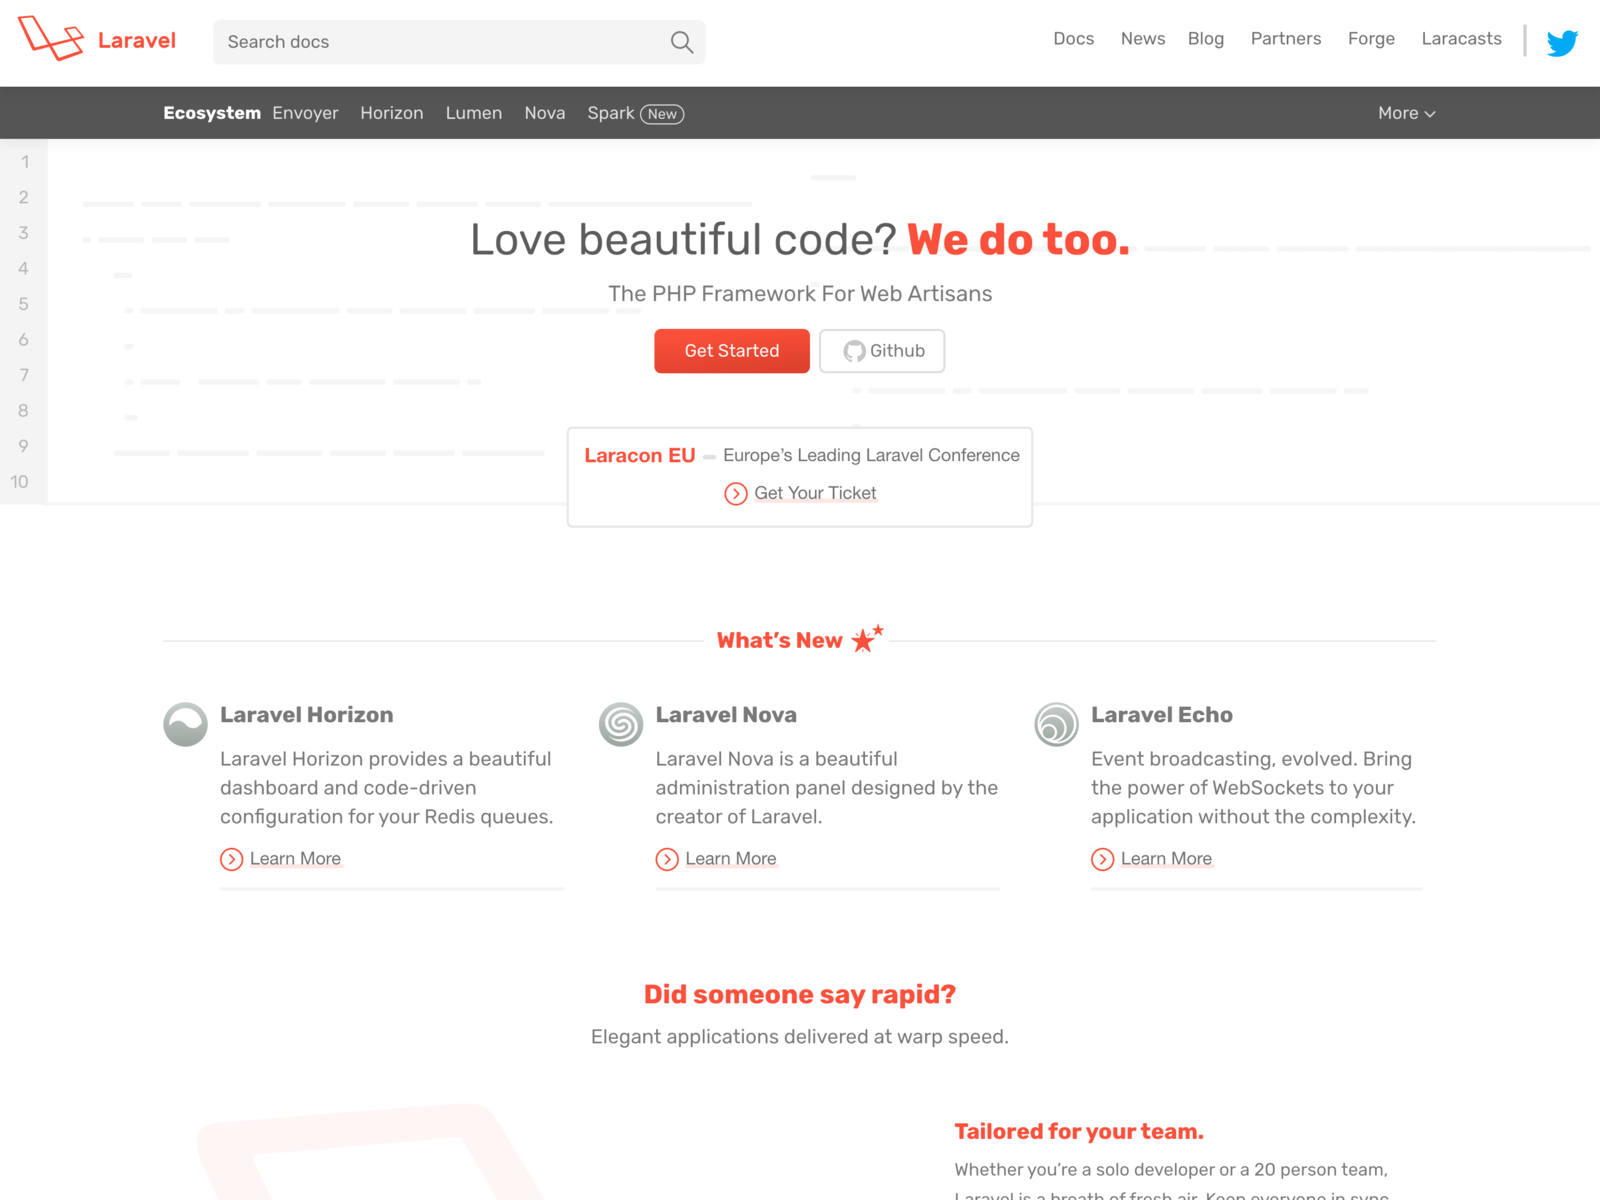Click the Laravel brand name text
The height and width of the screenshot is (1200, 1600).
point(137,40)
